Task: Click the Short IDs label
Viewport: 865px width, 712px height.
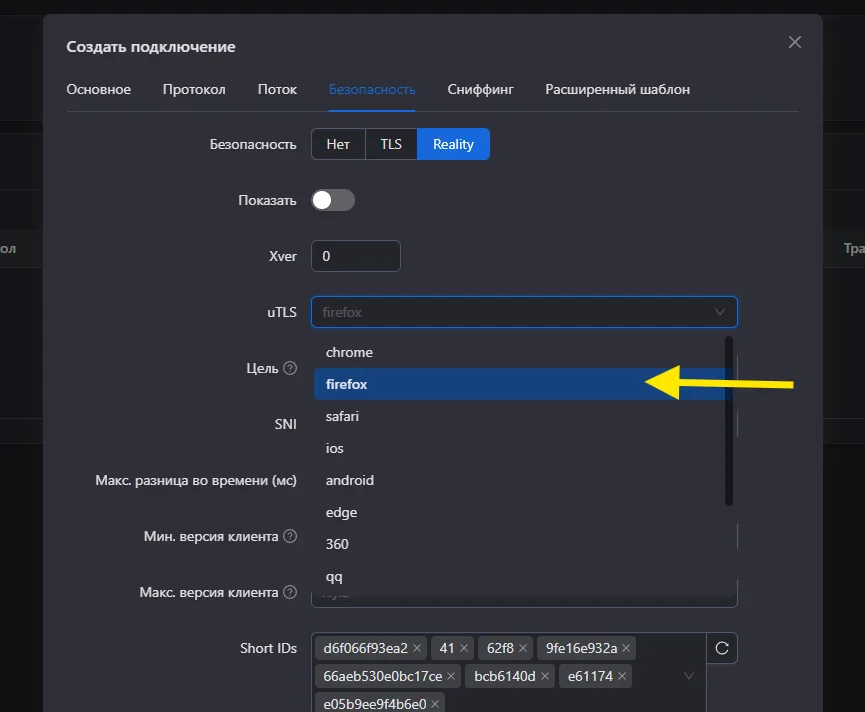Action: pos(268,648)
